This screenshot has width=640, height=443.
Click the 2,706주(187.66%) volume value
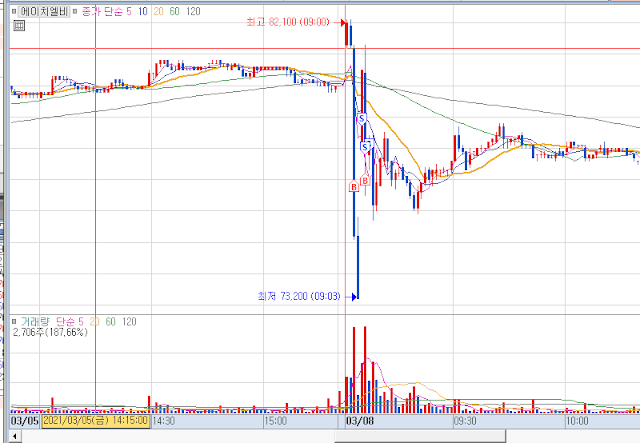(50, 332)
